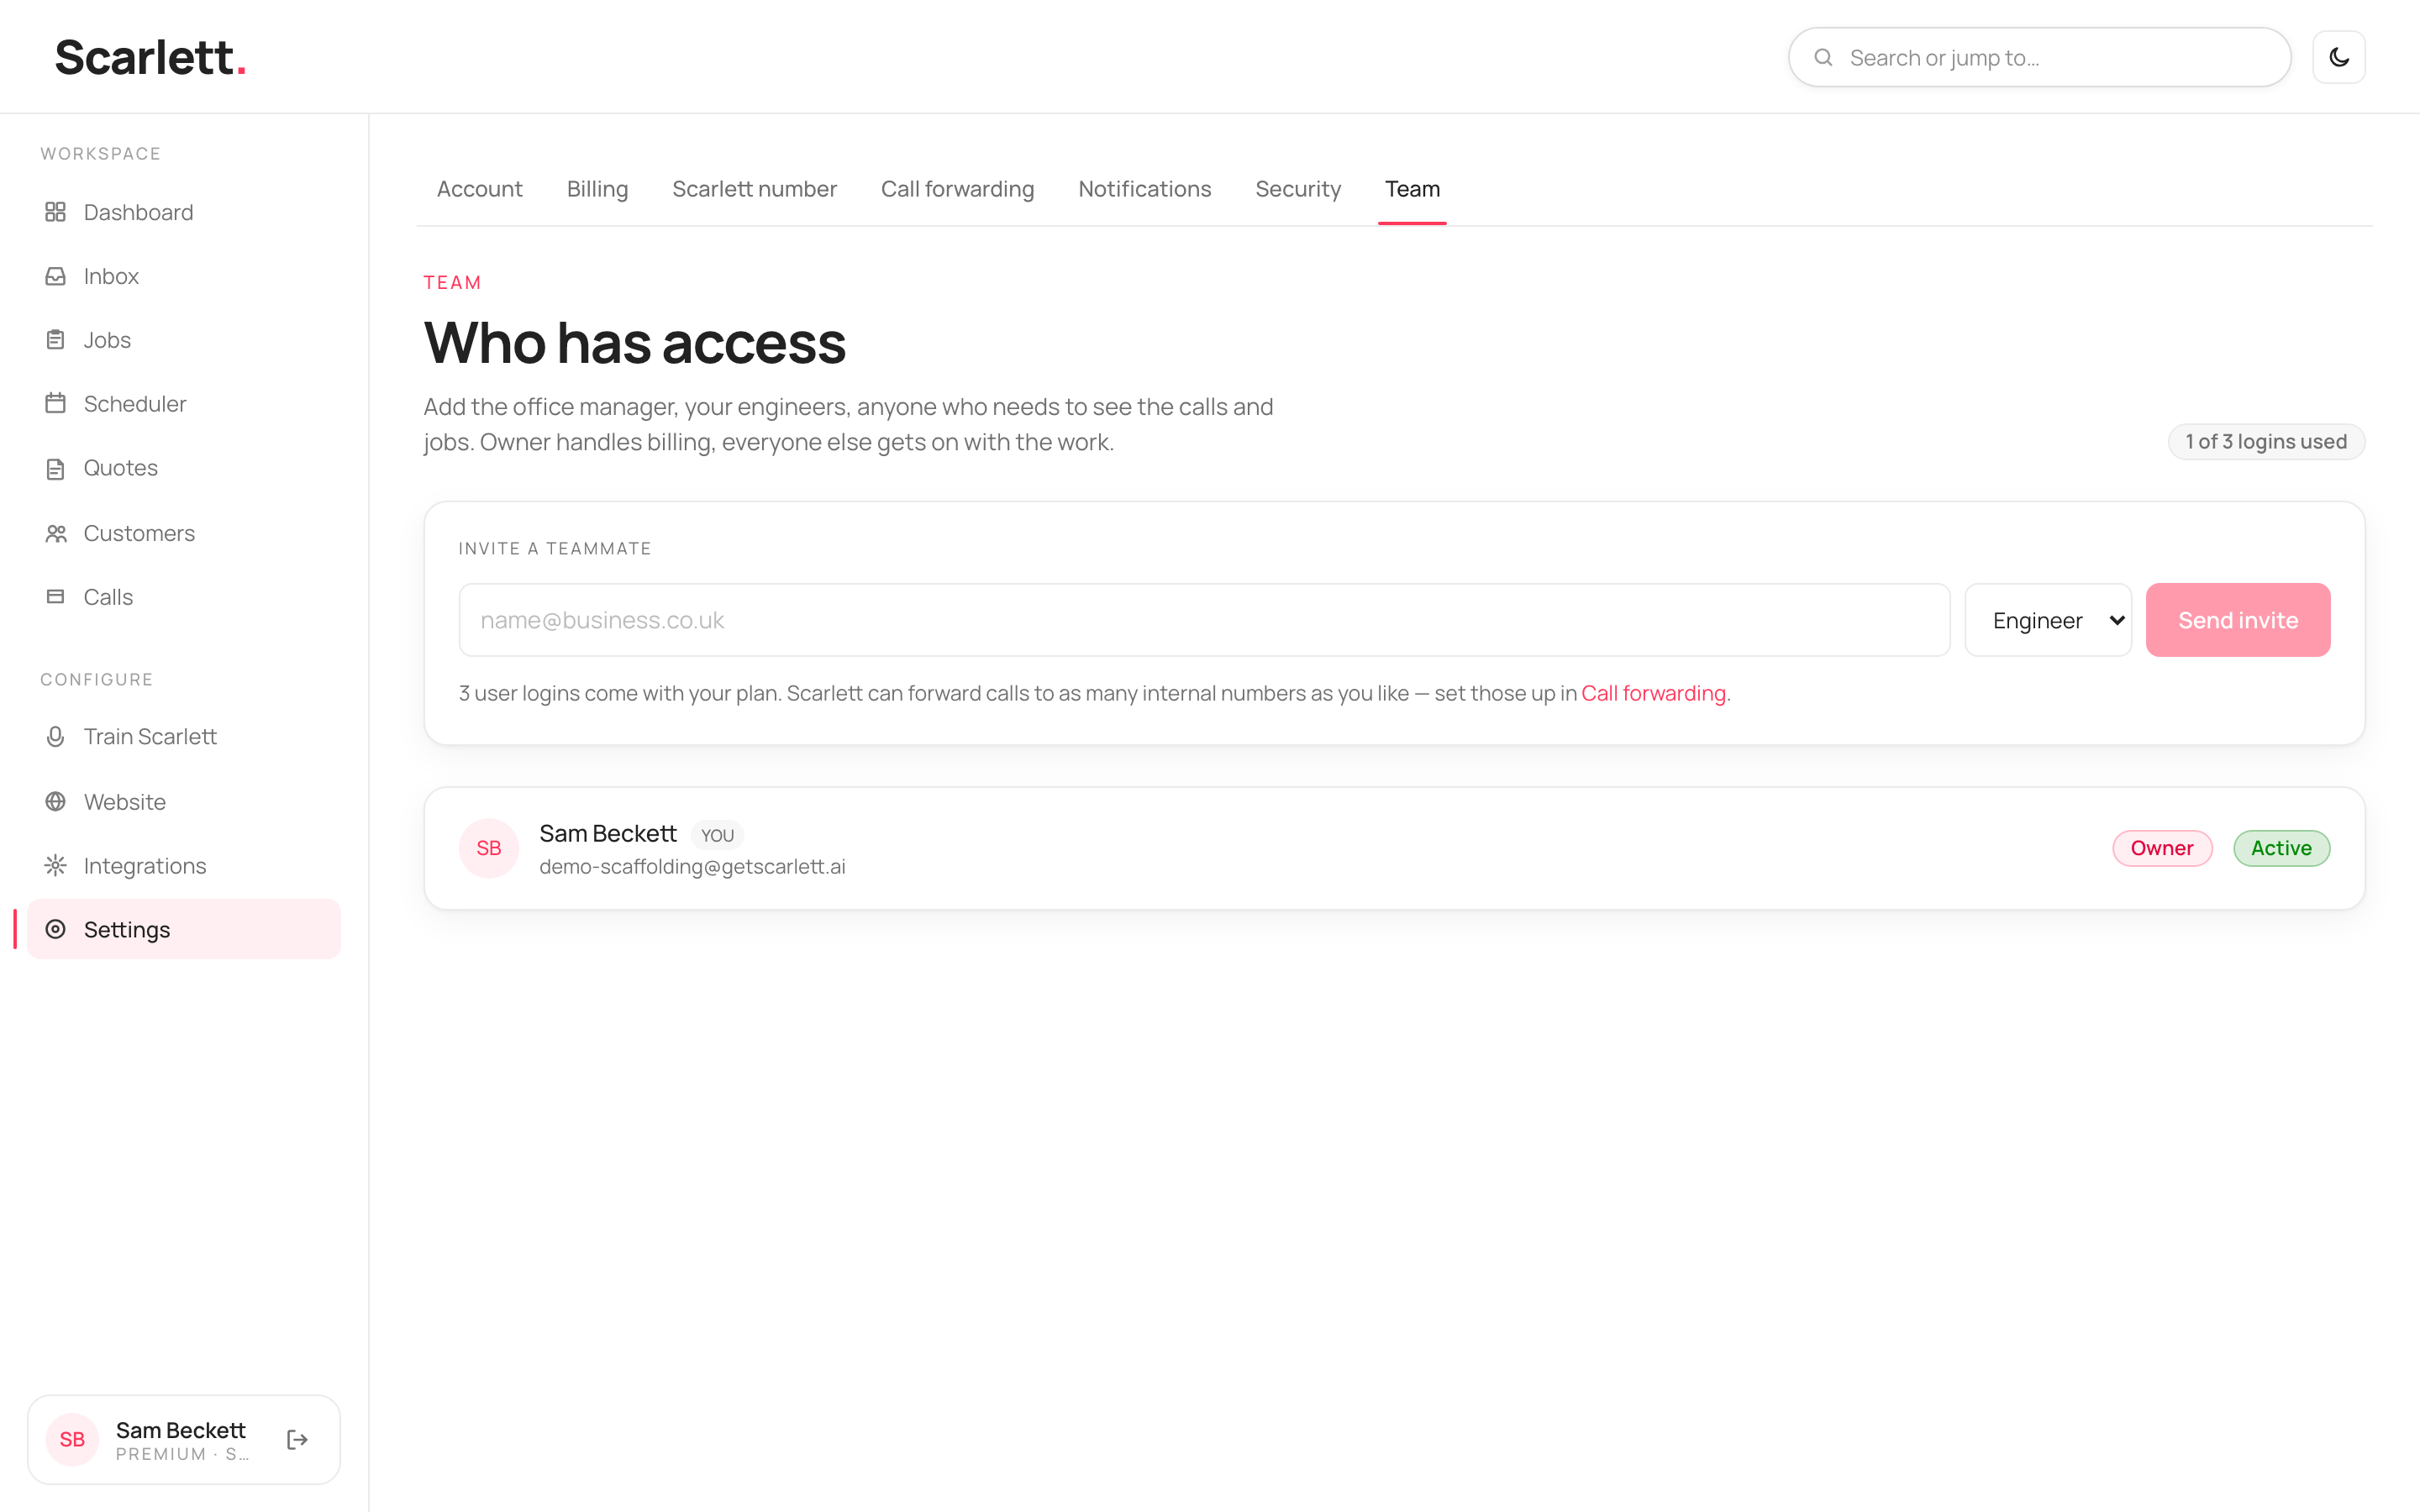Click Sam Beckett name in team list
This screenshot has width=2420, height=1512.
pyautogui.click(x=608, y=833)
